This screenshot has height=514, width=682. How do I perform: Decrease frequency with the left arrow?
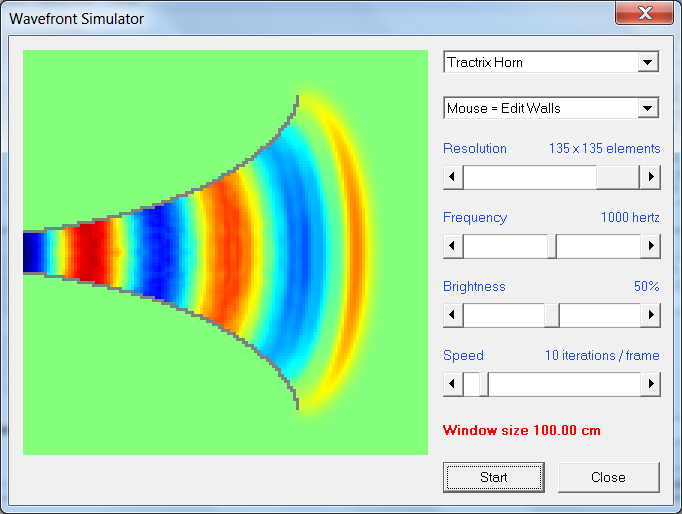point(453,246)
